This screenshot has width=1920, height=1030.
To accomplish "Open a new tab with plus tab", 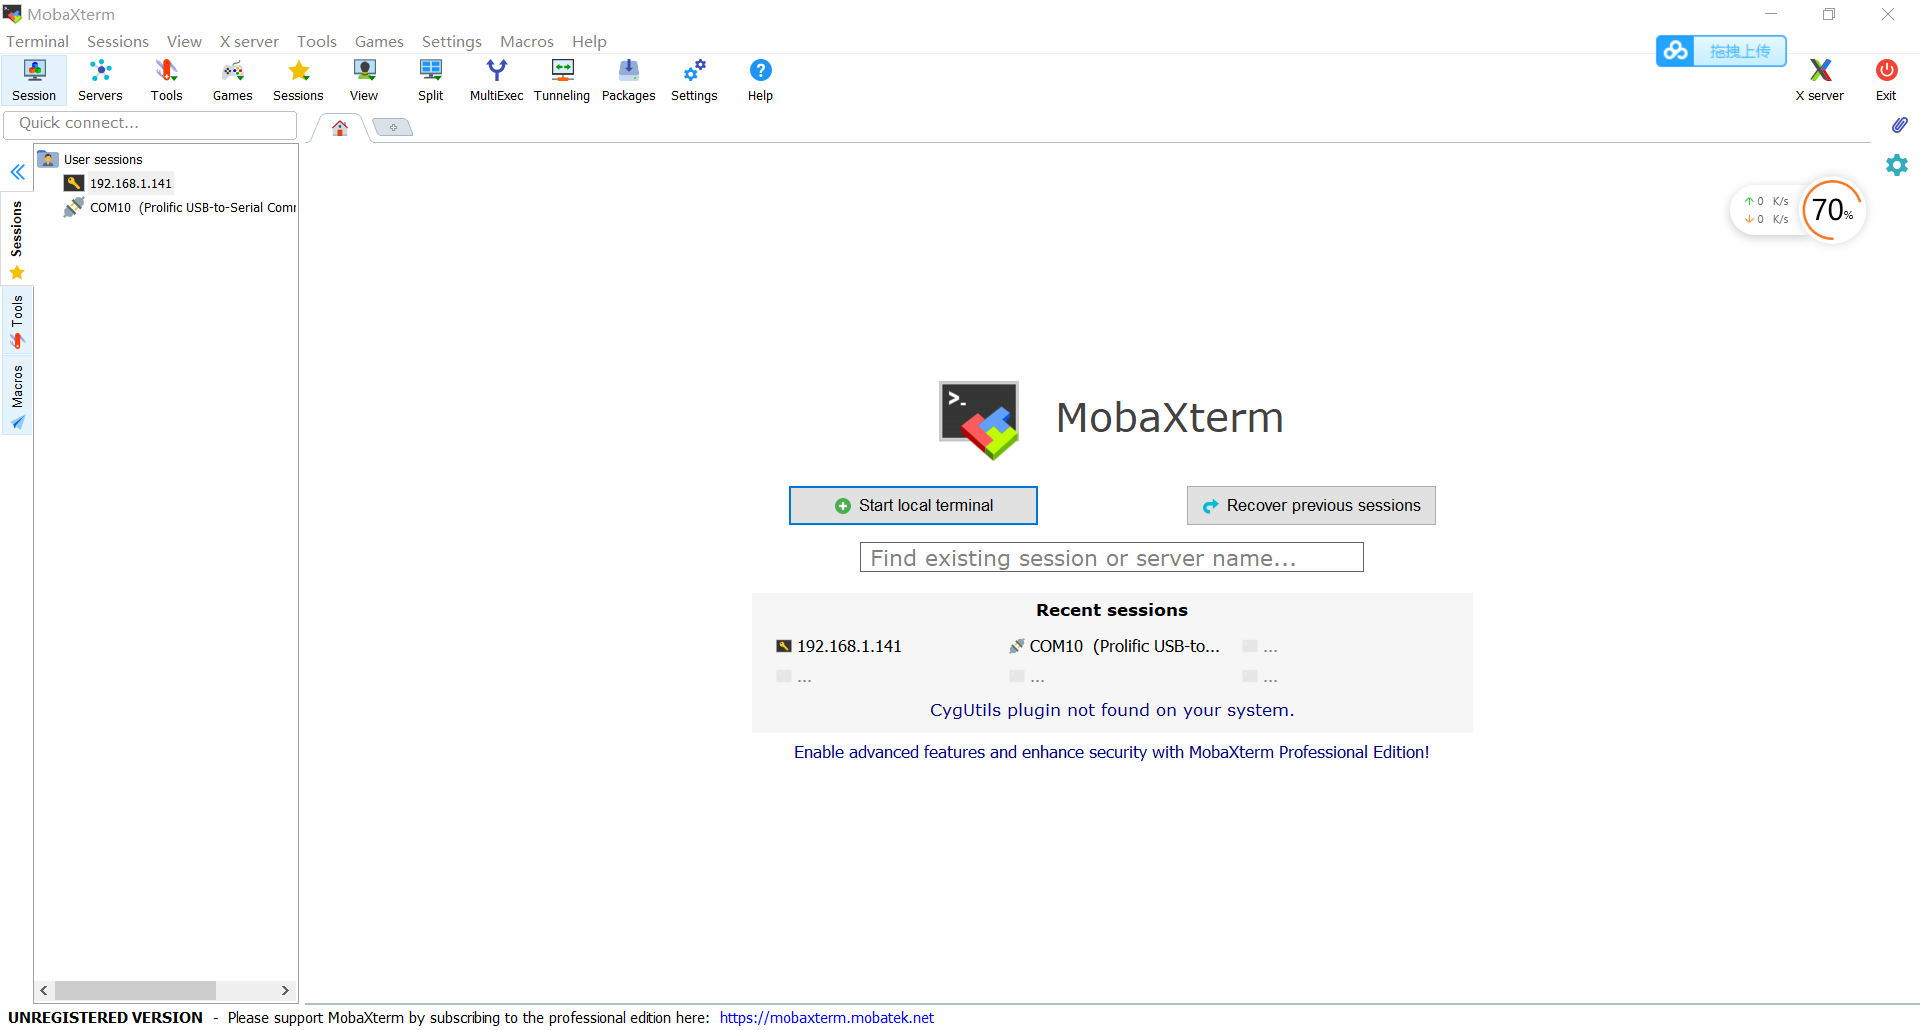I will point(393,127).
